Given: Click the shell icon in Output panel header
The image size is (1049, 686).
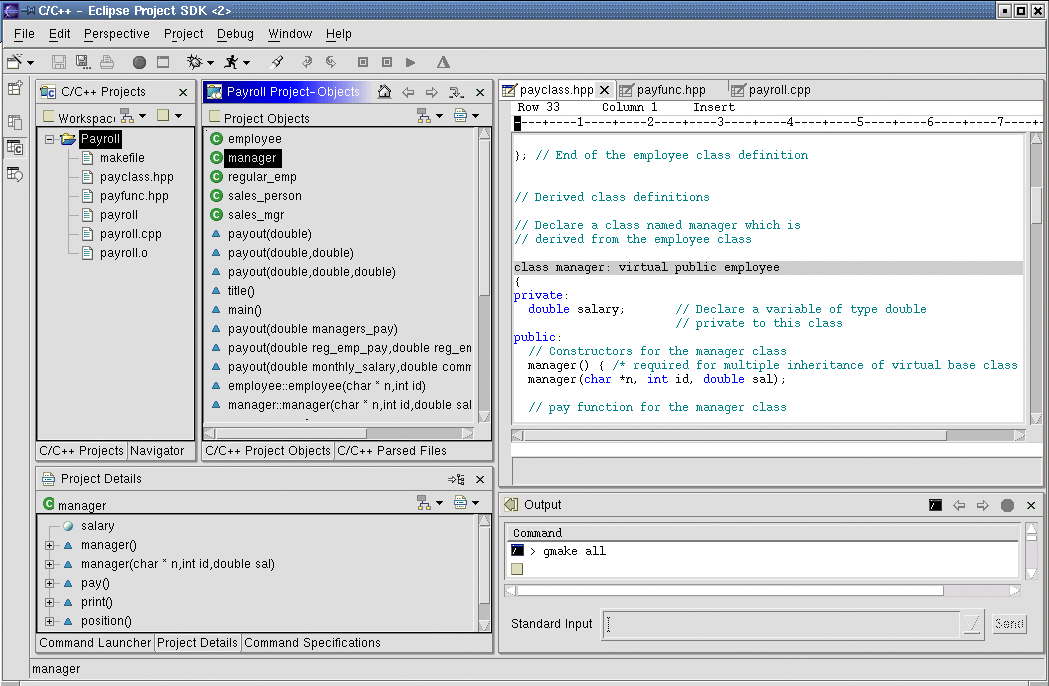Looking at the screenshot, I should [x=934, y=505].
